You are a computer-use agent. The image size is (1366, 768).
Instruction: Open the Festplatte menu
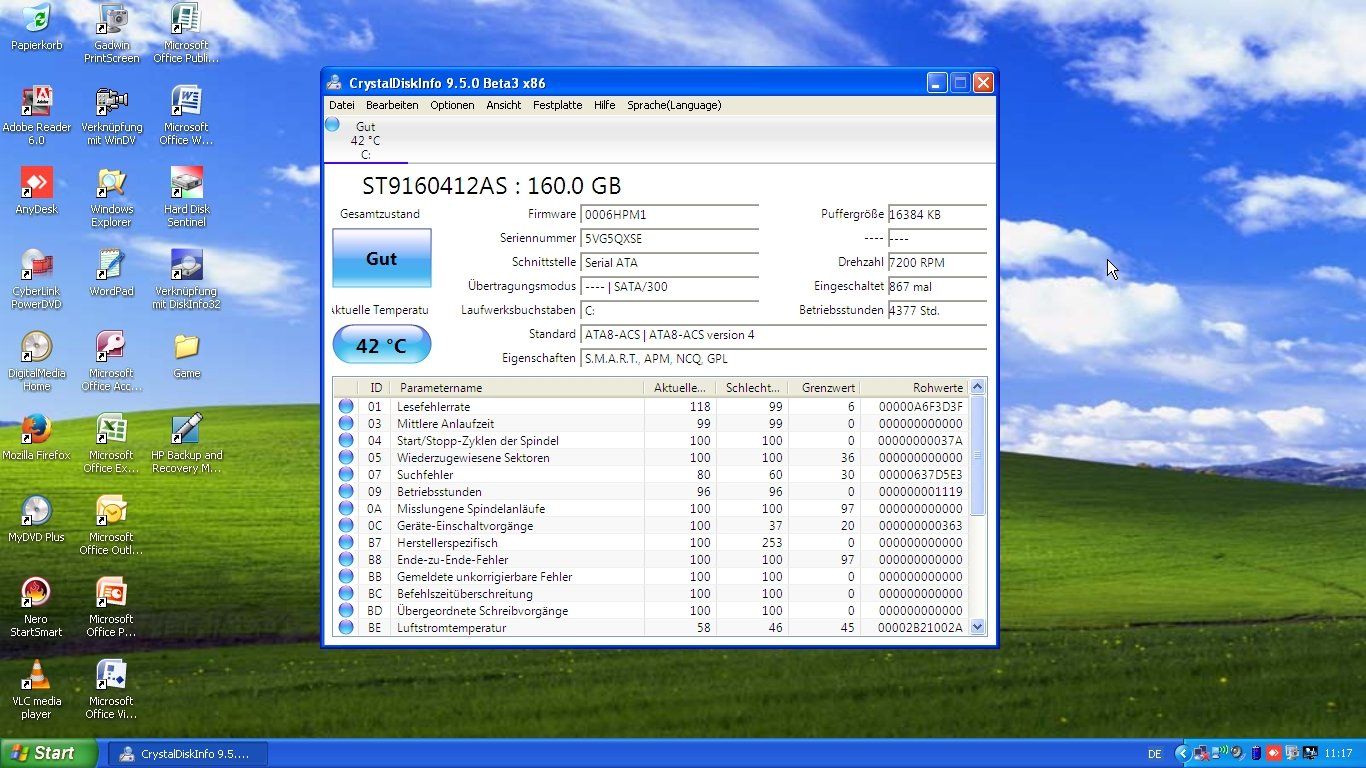tap(557, 105)
